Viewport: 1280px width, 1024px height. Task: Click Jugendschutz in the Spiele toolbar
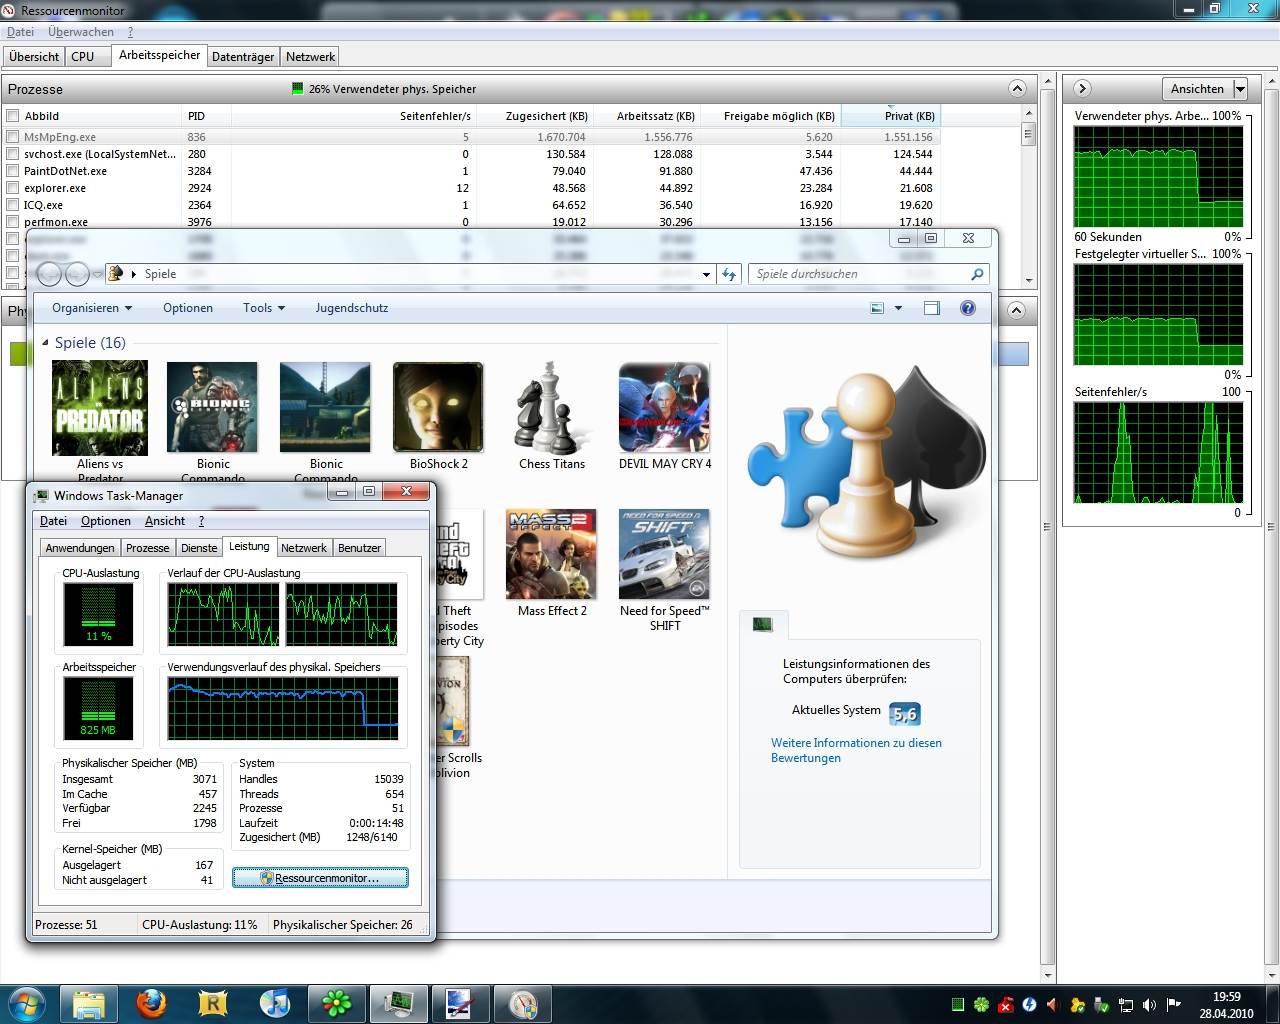(352, 308)
